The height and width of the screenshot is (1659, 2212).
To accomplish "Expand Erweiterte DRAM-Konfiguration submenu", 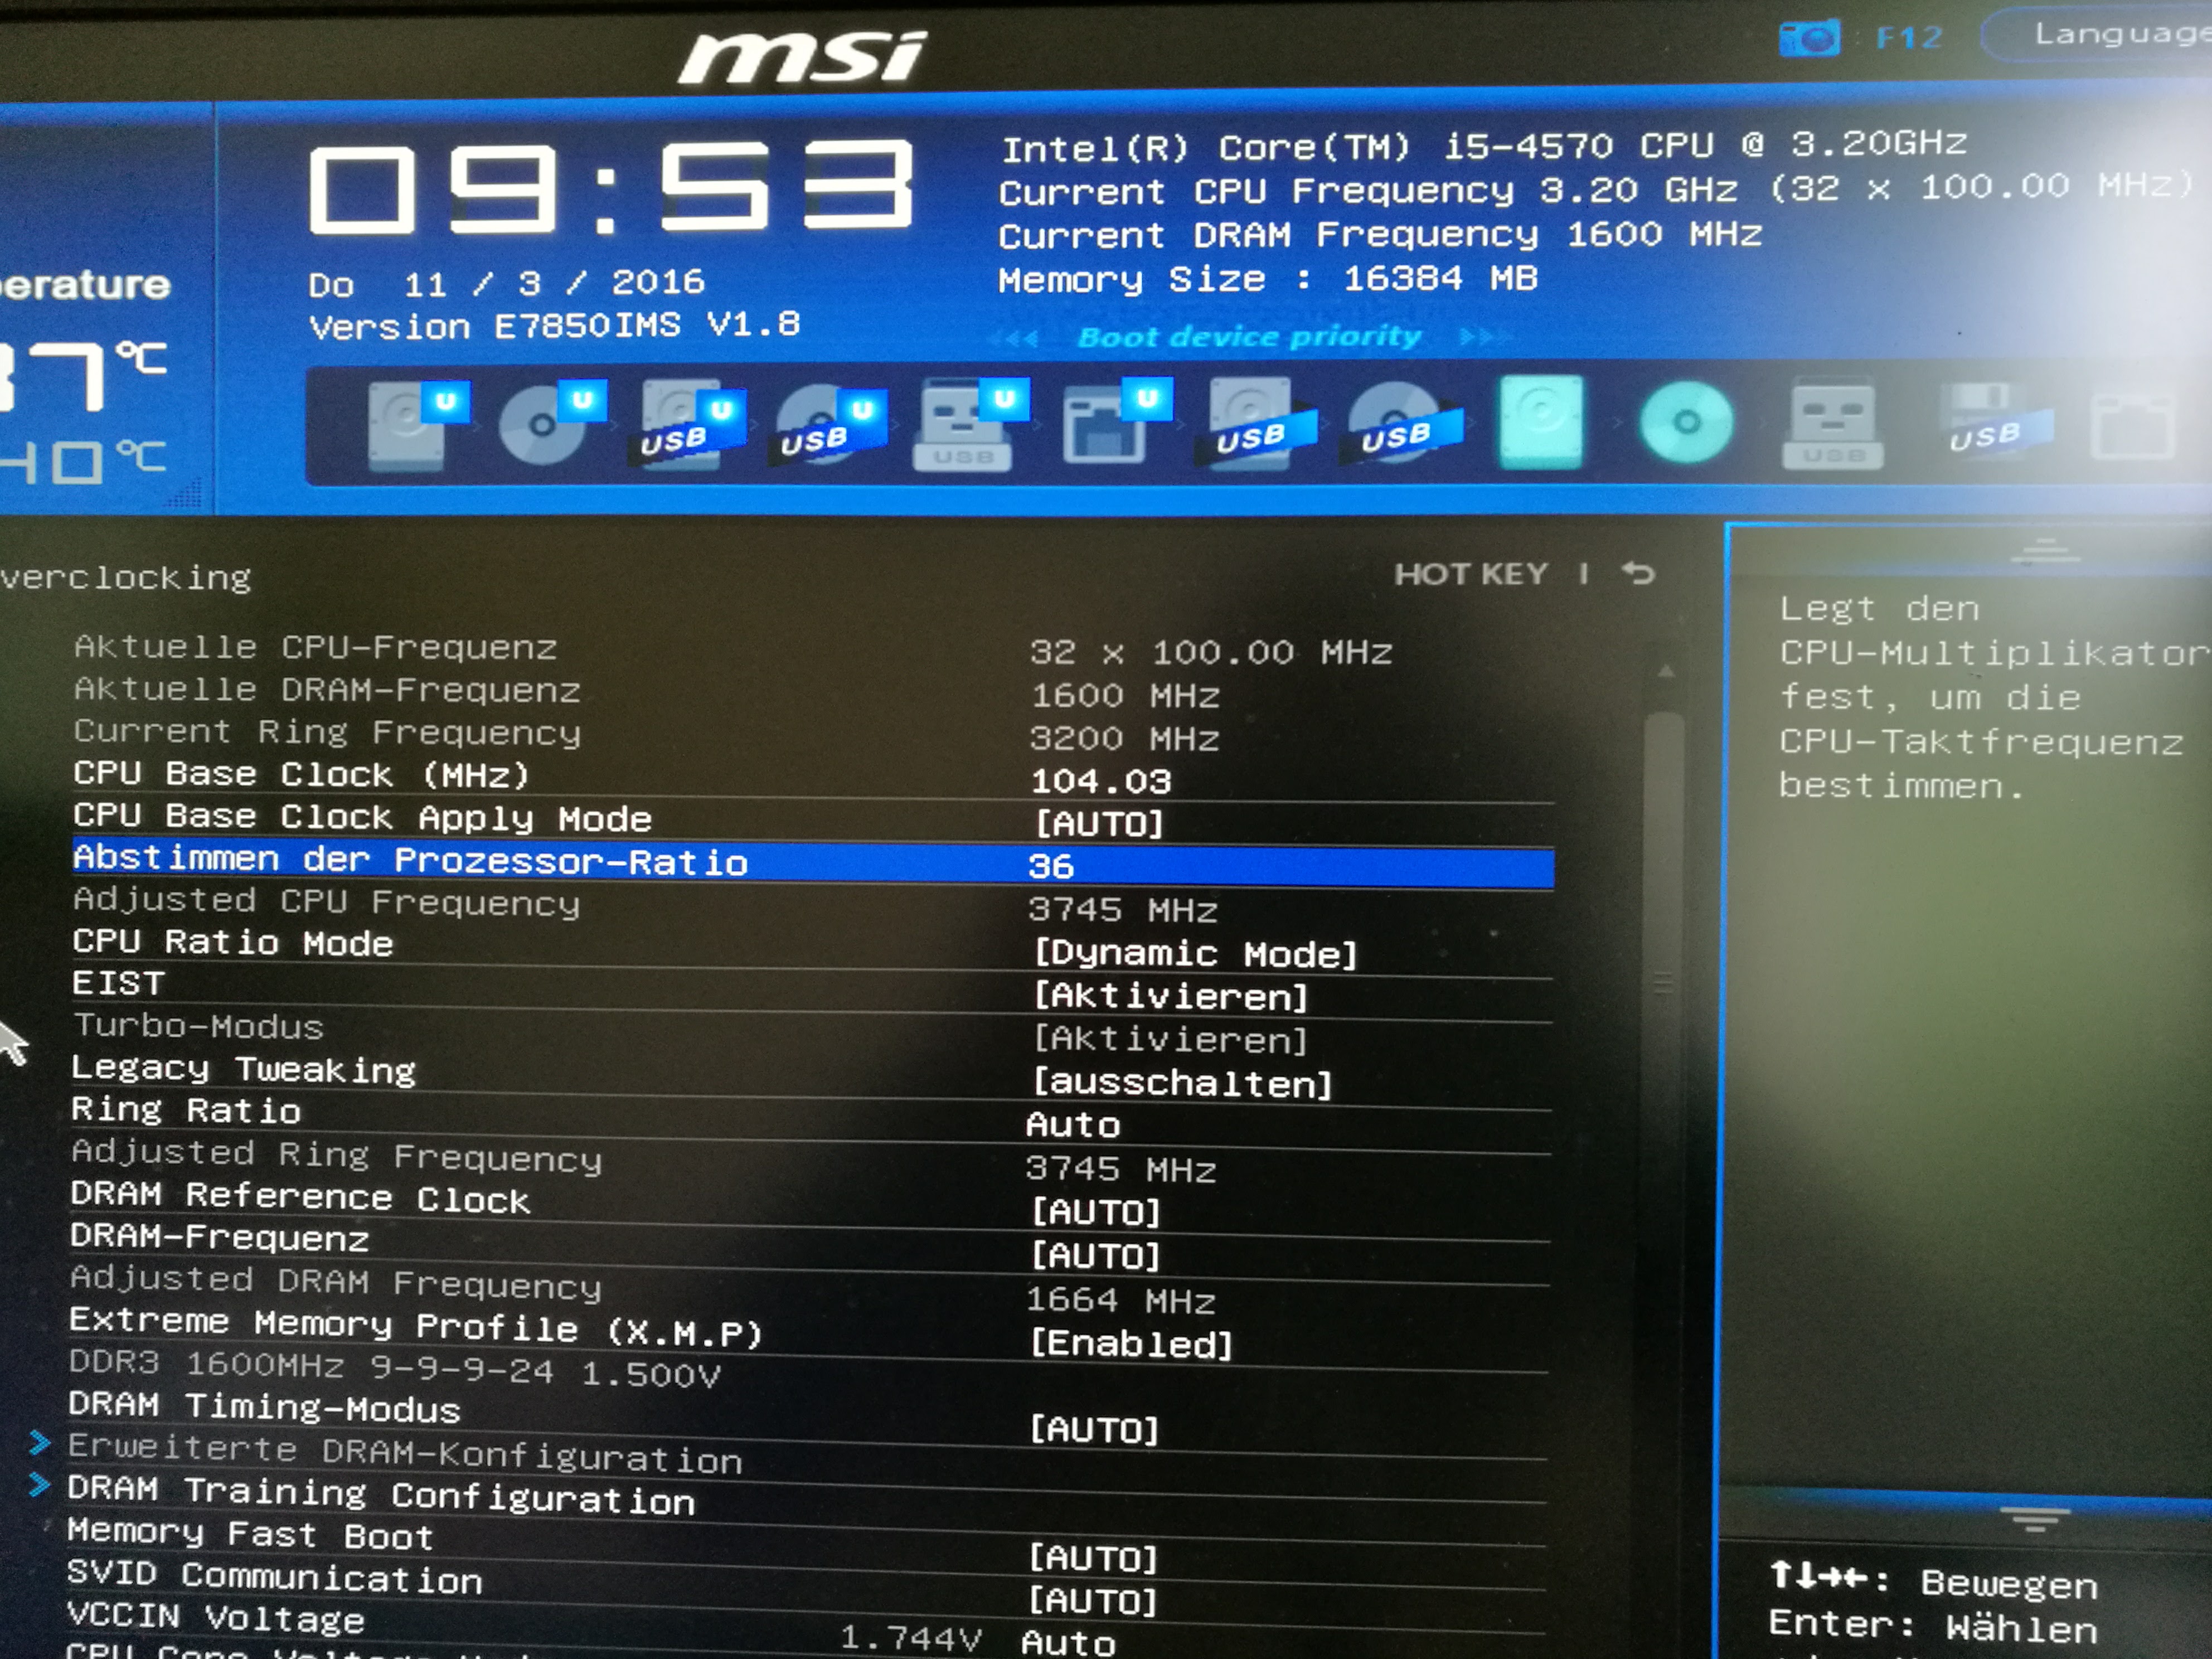I will tap(404, 1455).
